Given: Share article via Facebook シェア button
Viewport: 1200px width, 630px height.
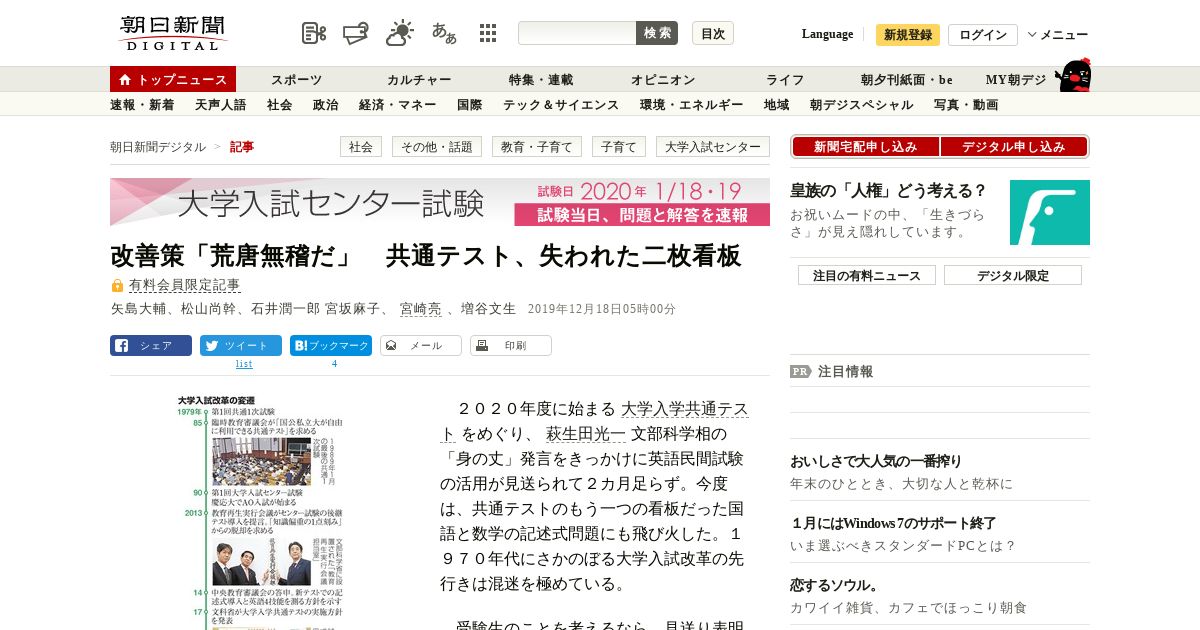Looking at the screenshot, I should click(x=151, y=346).
